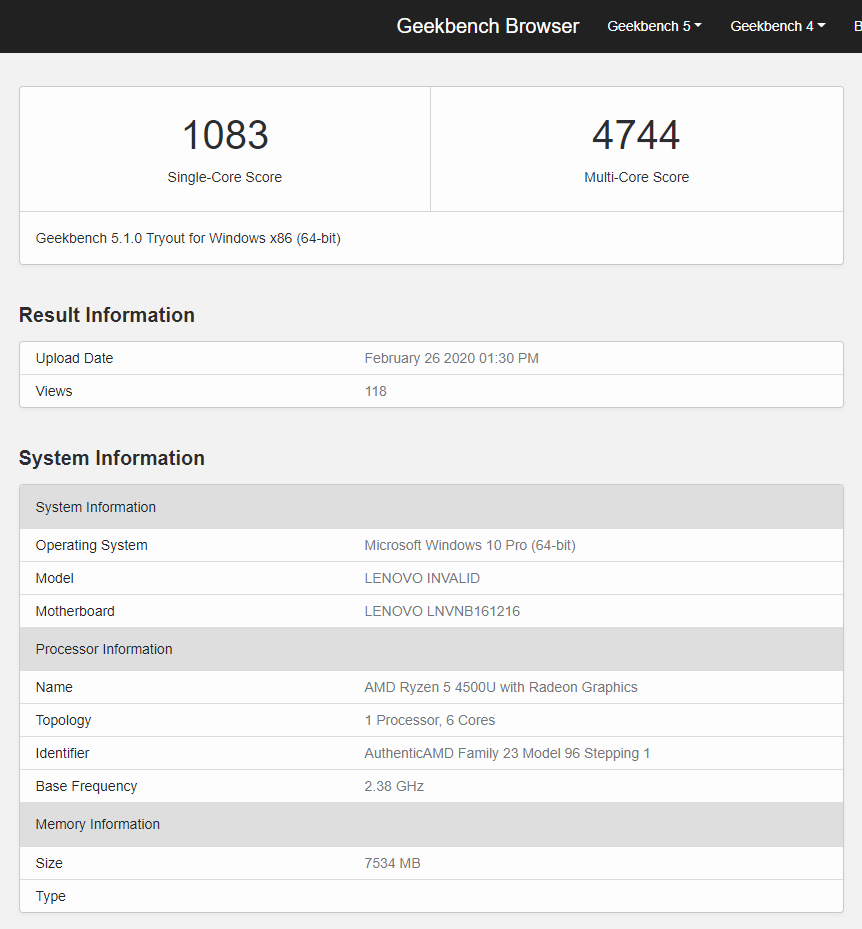The width and height of the screenshot is (862, 929).
Task: Click the Base Frequency label
Action: 86,786
